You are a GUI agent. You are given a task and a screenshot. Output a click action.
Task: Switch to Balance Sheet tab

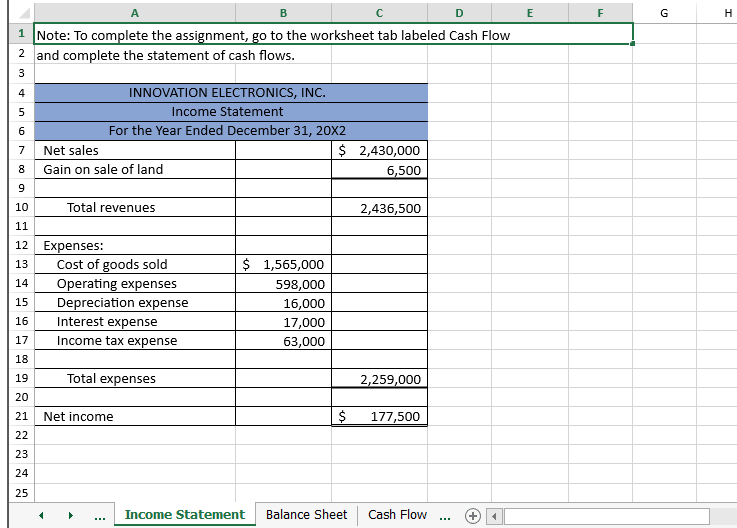pyautogui.click(x=306, y=515)
